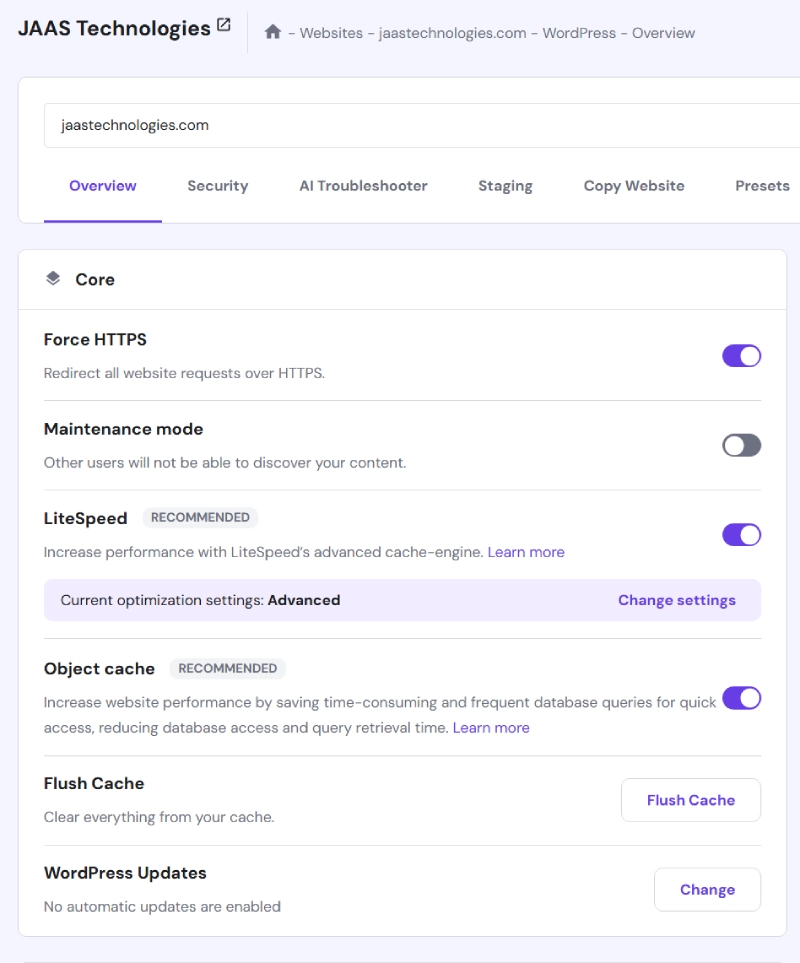Viewport: 800px width, 963px height.
Task: Click 'Redirect all website requests over HTTPS.' text
Action: (x=184, y=373)
